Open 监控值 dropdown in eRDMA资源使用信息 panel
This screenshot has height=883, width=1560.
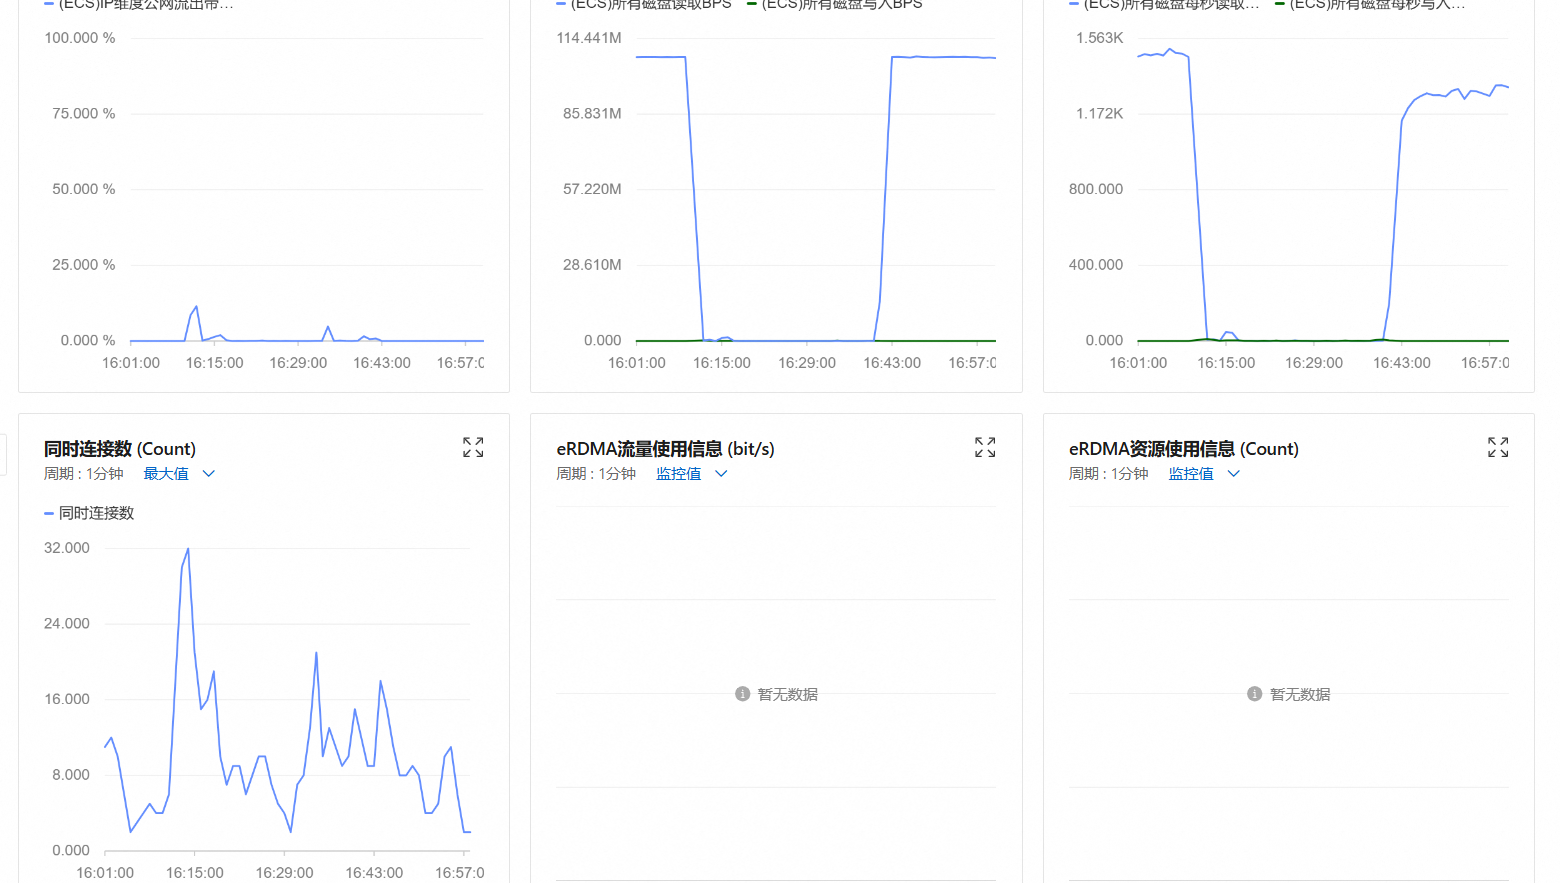click(x=1204, y=474)
